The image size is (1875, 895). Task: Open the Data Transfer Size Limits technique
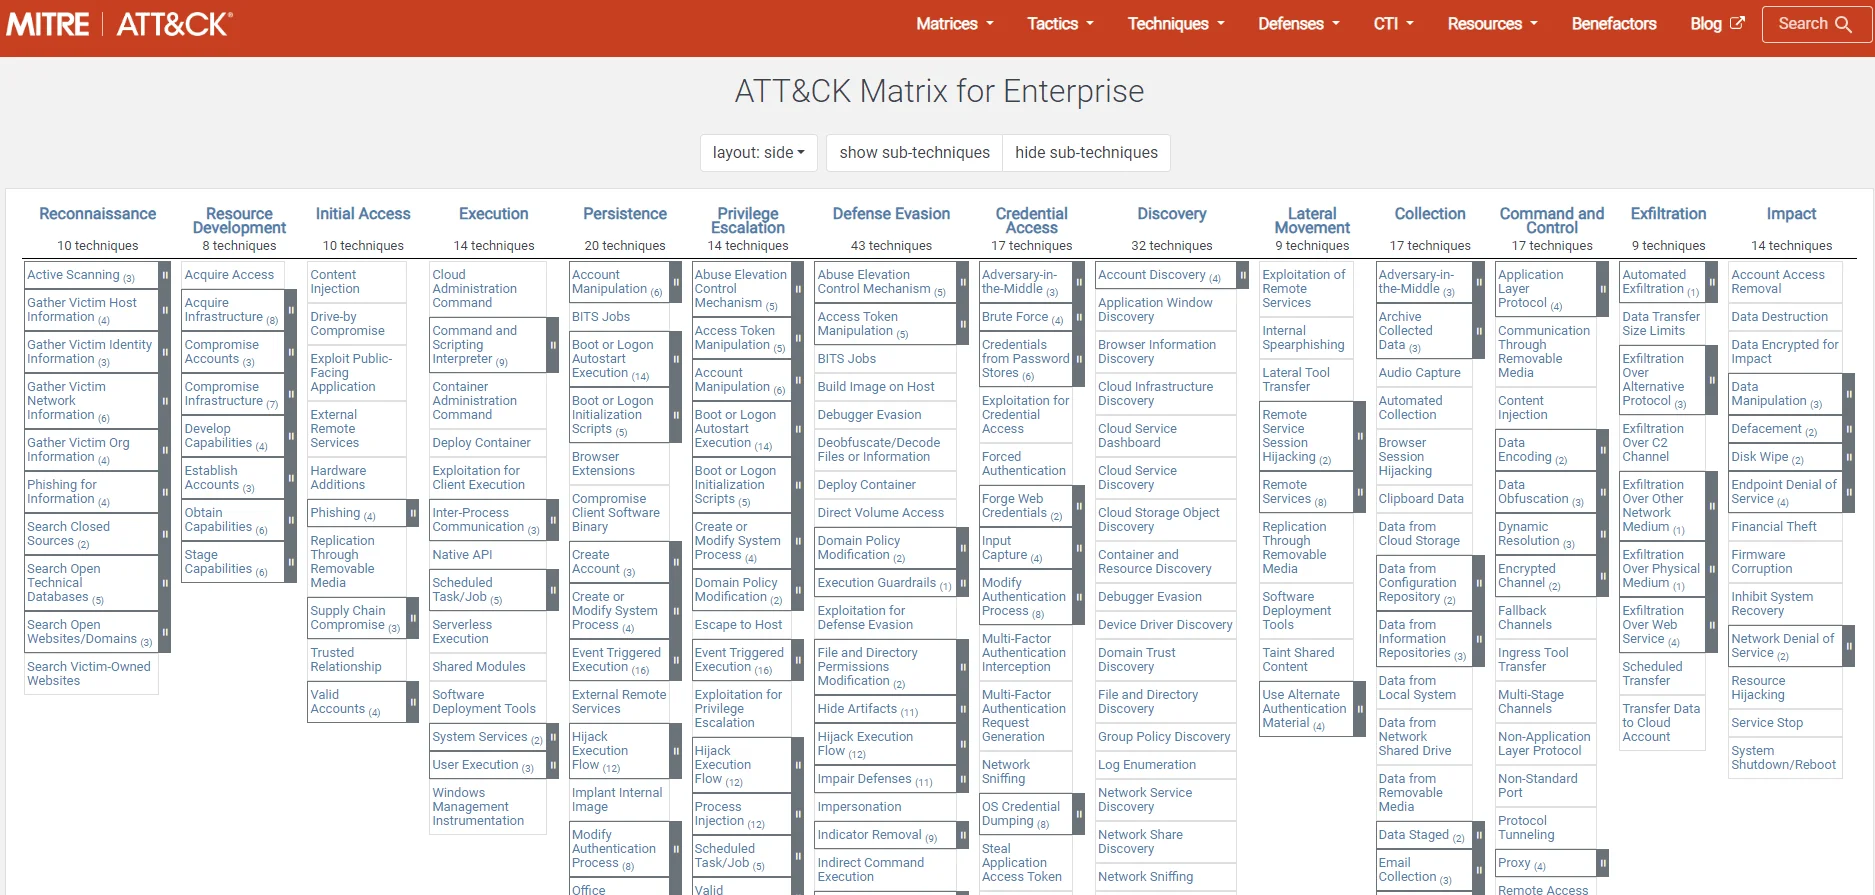(1661, 324)
